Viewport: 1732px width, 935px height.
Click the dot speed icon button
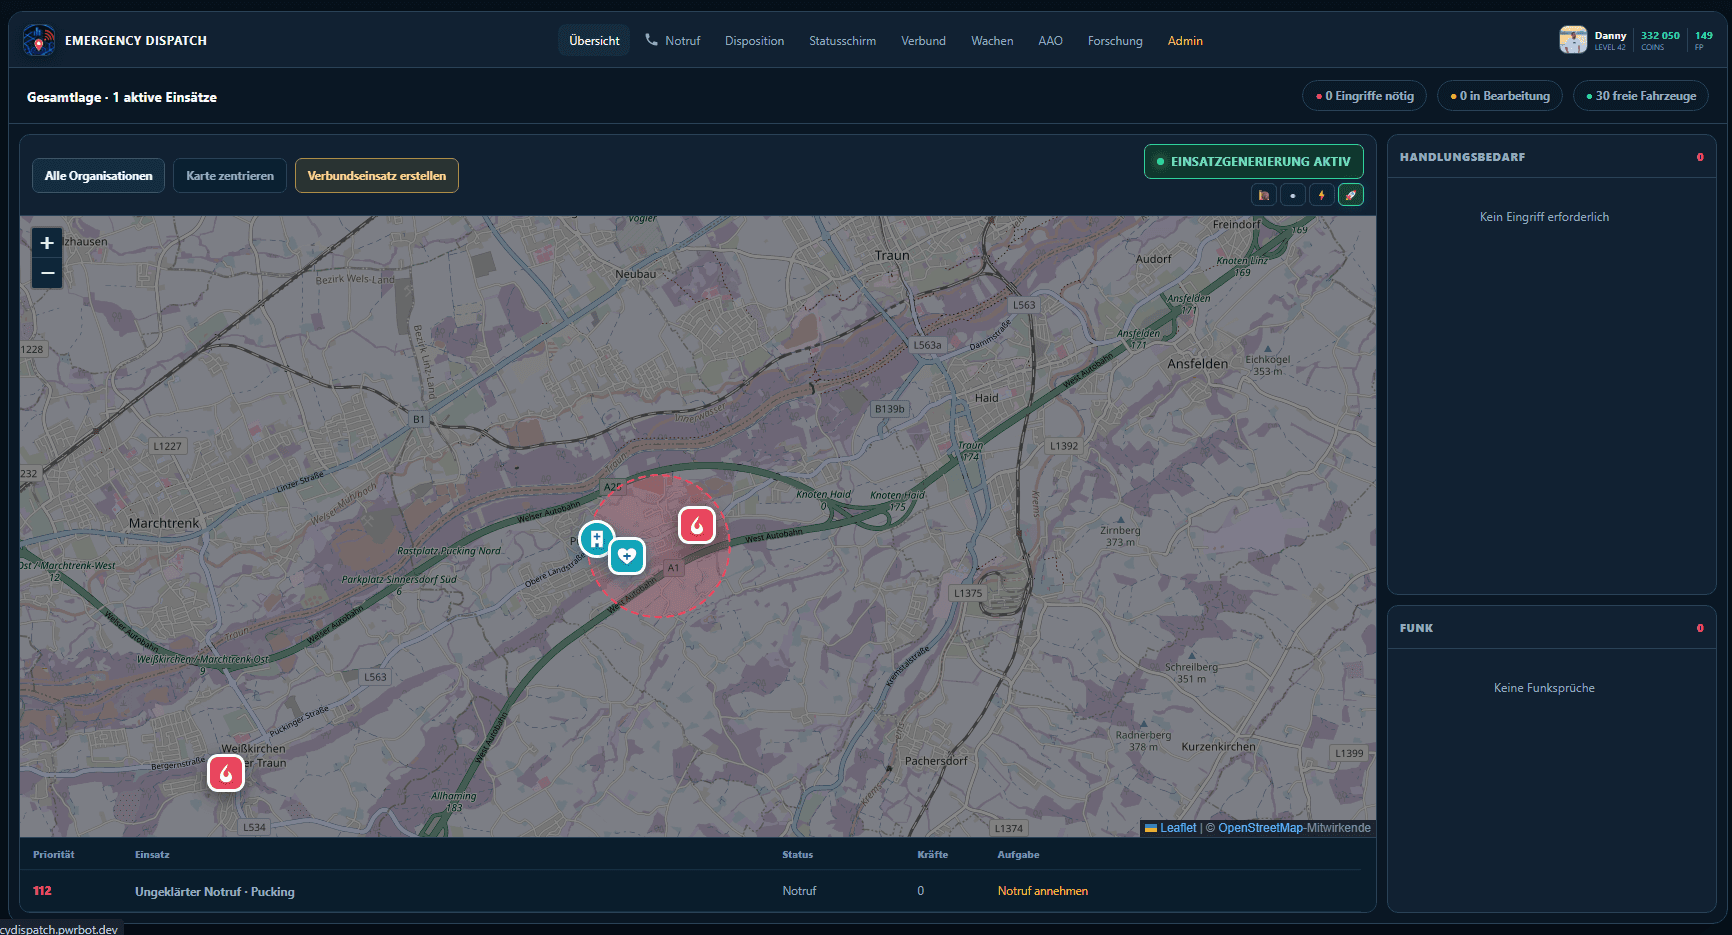pyautogui.click(x=1293, y=195)
